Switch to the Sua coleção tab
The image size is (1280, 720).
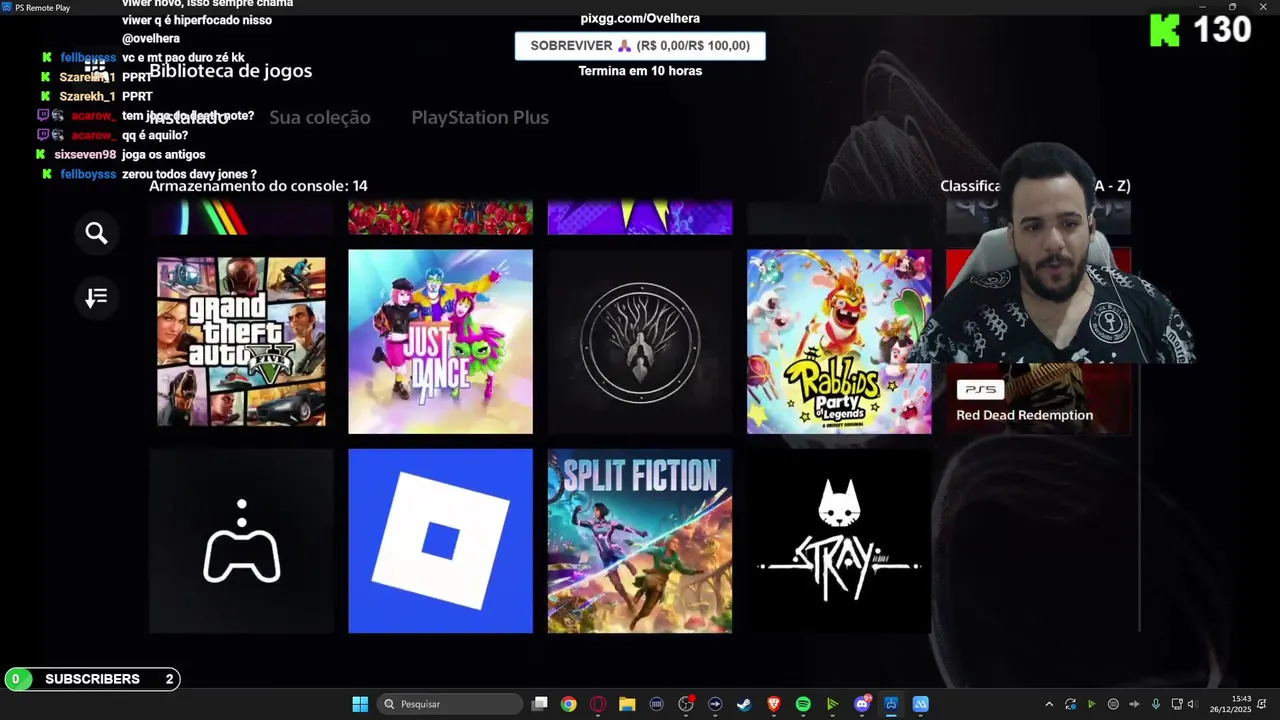click(320, 118)
